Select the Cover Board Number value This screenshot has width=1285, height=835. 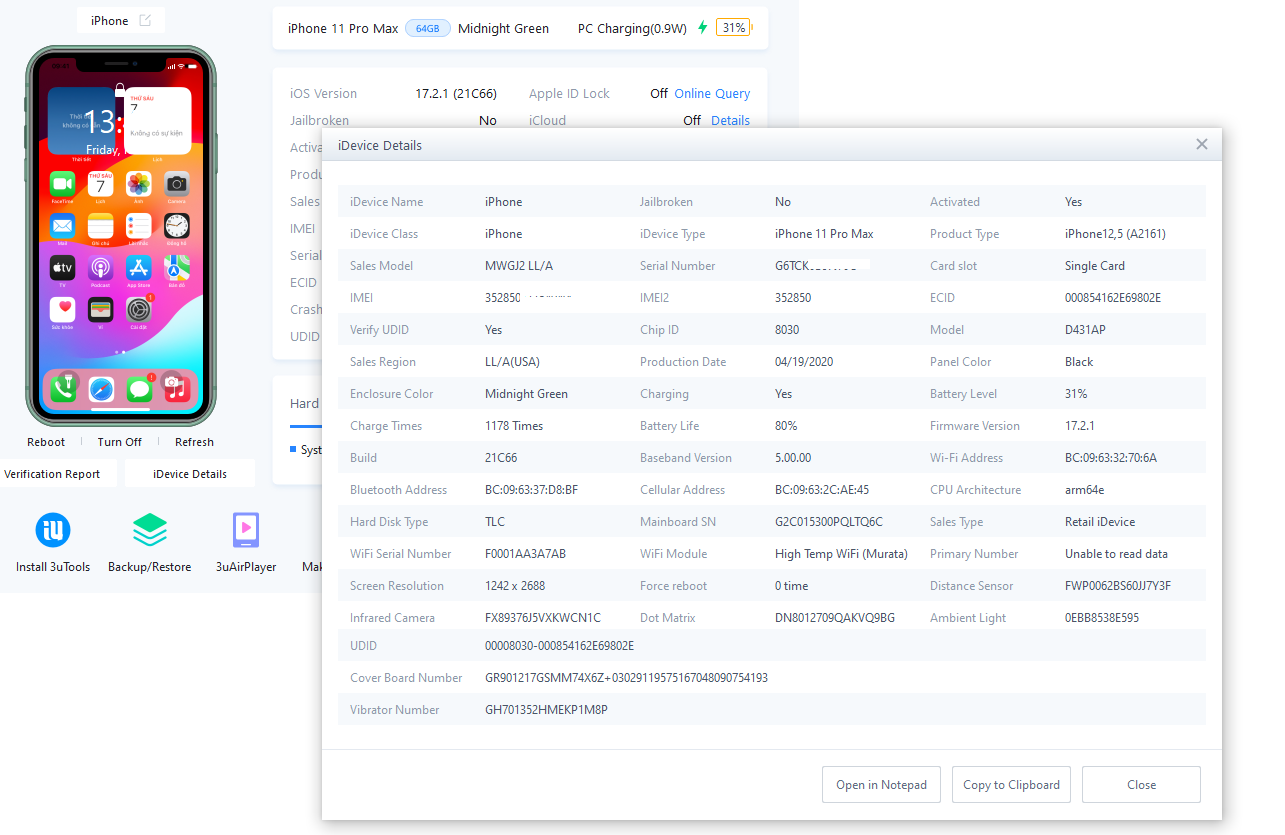click(x=626, y=678)
